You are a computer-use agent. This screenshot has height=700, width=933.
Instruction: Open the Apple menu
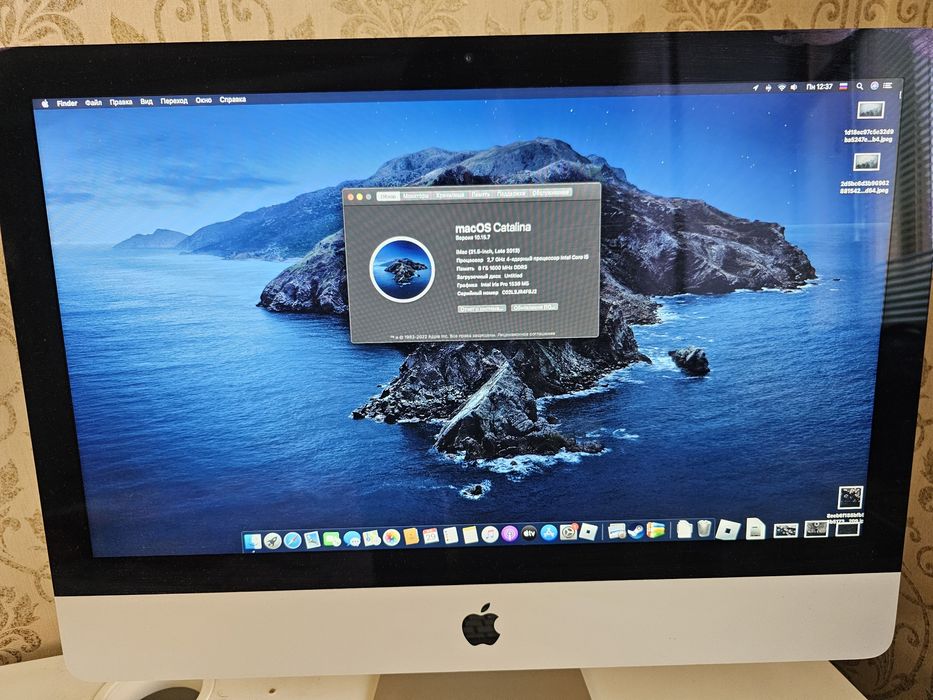(45, 104)
